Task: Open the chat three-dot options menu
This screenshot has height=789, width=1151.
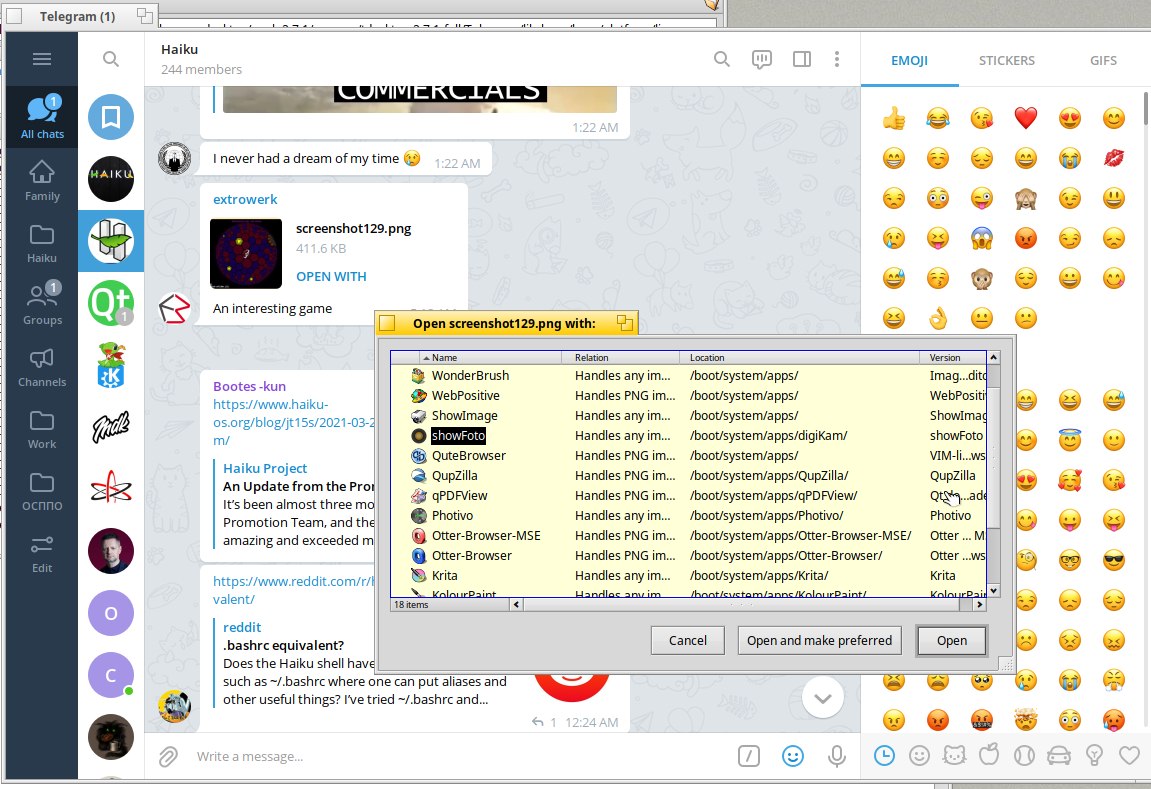Action: coord(837,59)
